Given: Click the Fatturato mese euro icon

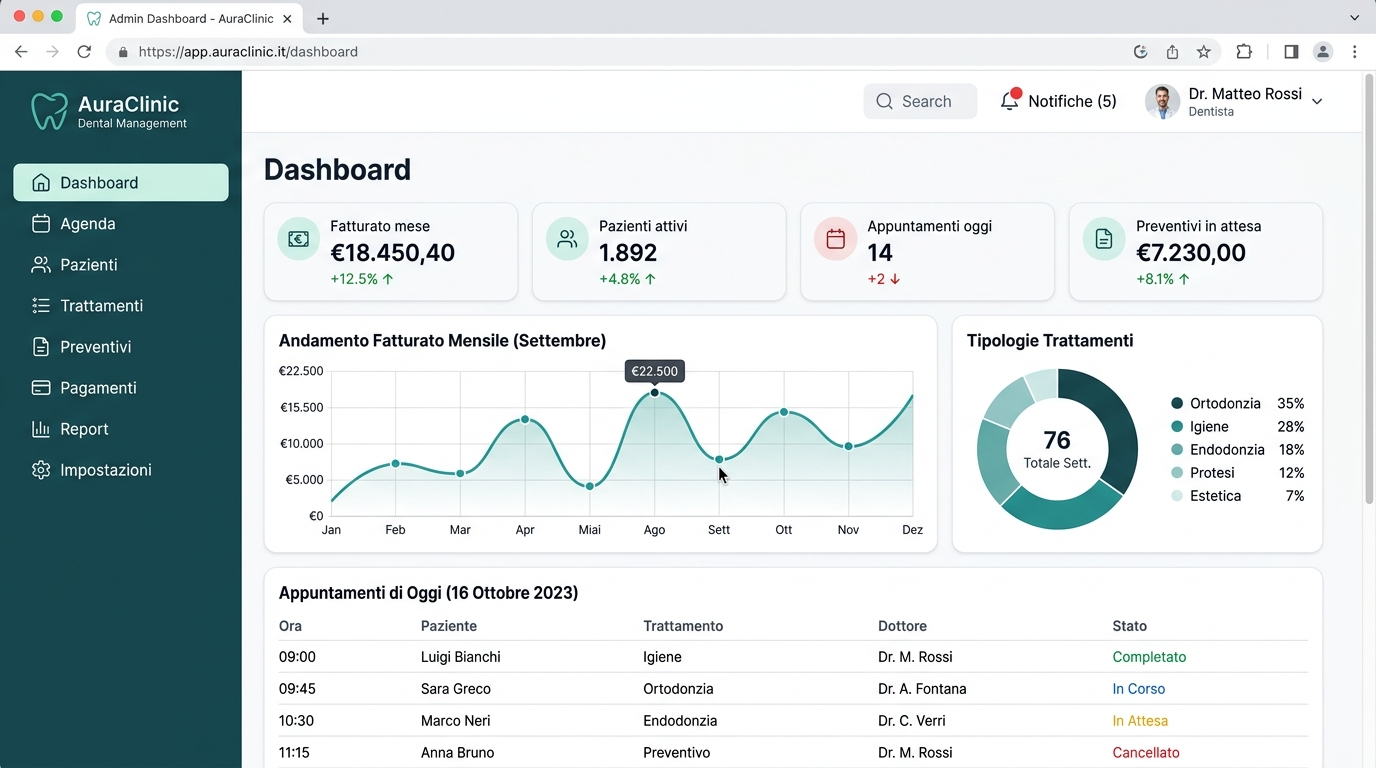Looking at the screenshot, I should pyautogui.click(x=298, y=239).
